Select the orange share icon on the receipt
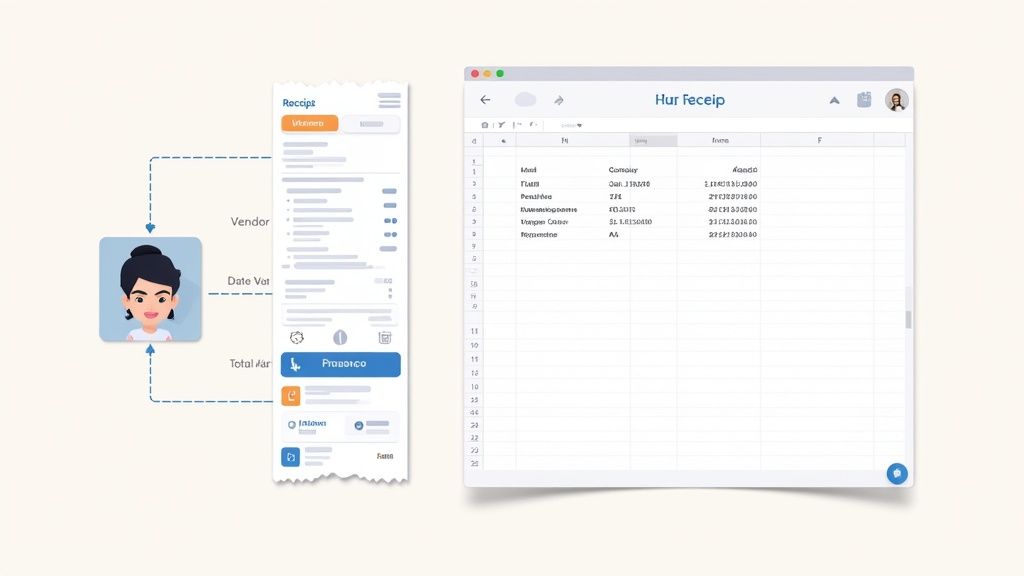This screenshot has height=576, width=1024. [x=292, y=396]
